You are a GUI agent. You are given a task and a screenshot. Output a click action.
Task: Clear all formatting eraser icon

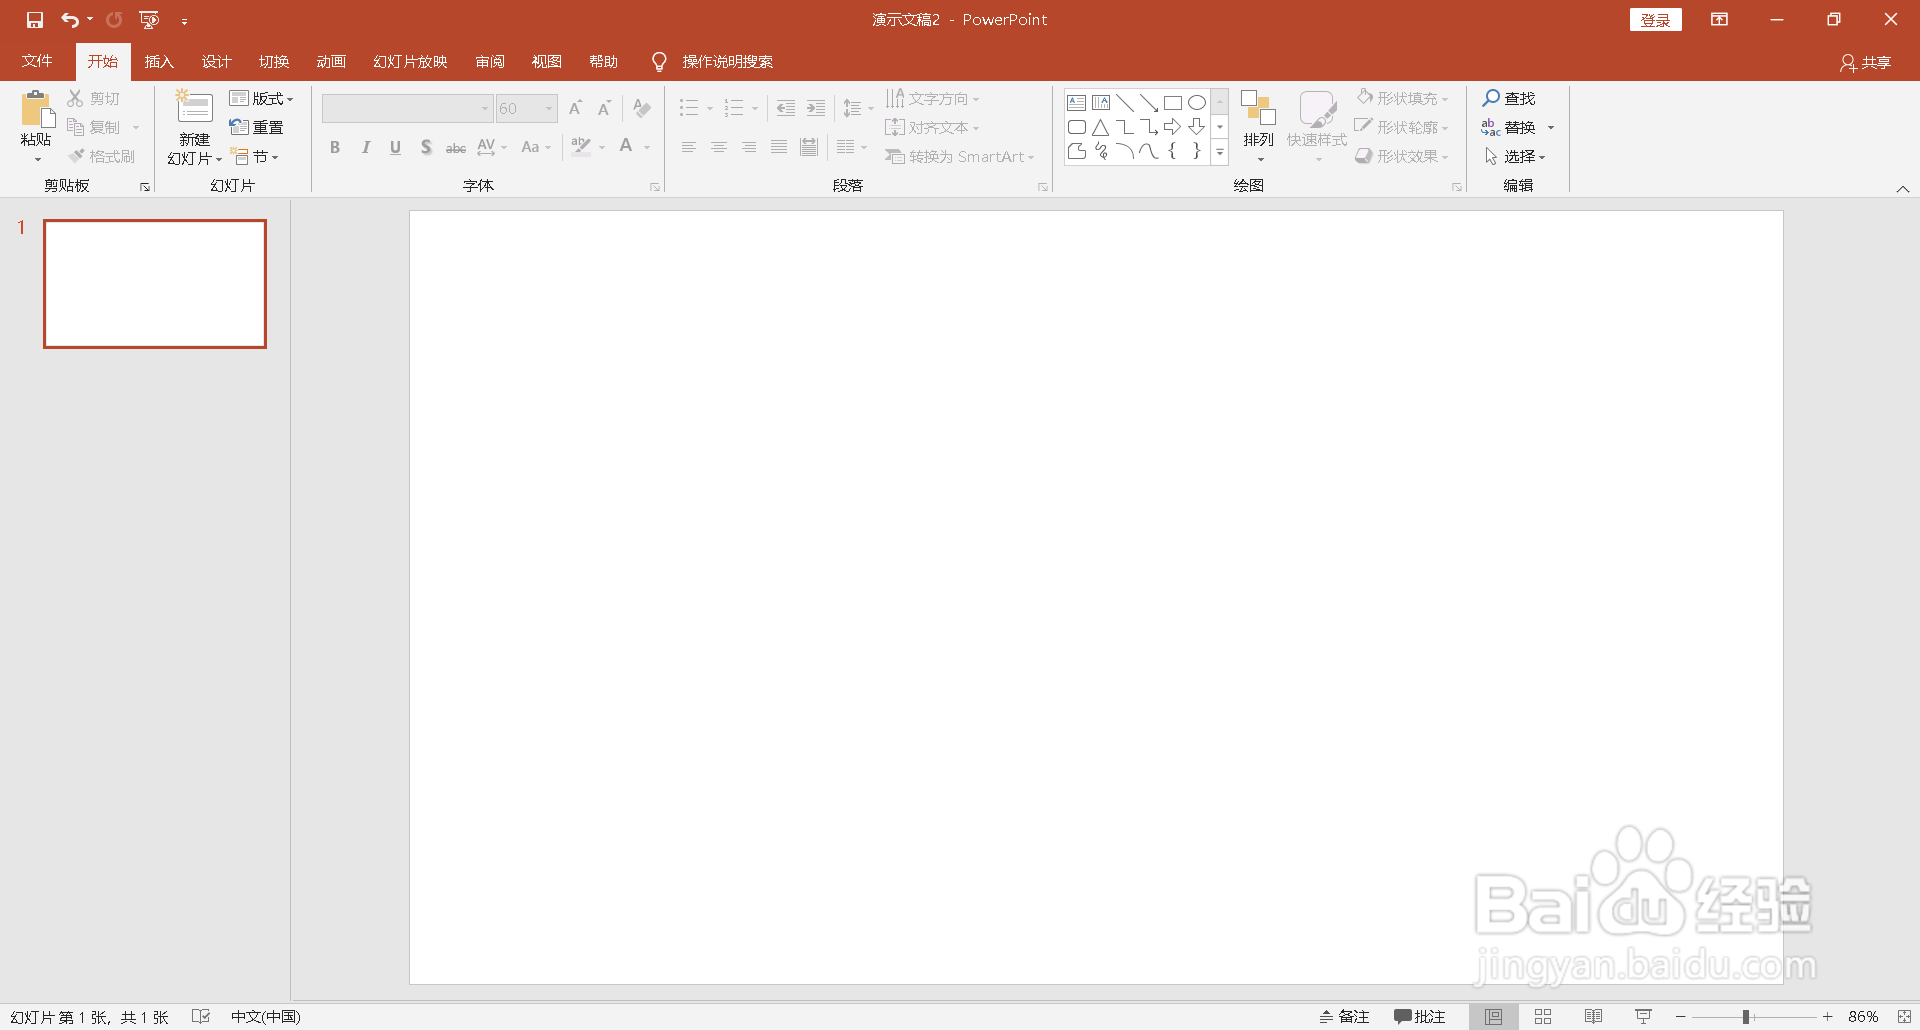pos(642,108)
